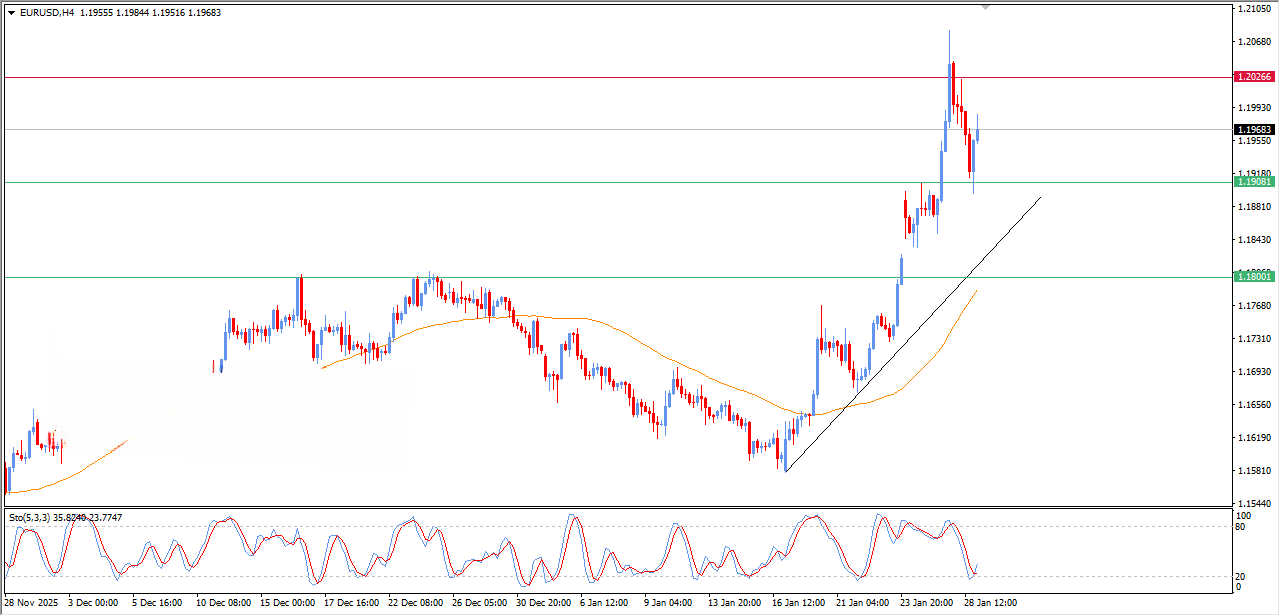Select the green 1.19081 price label
1280x616 pixels.
point(1253,182)
